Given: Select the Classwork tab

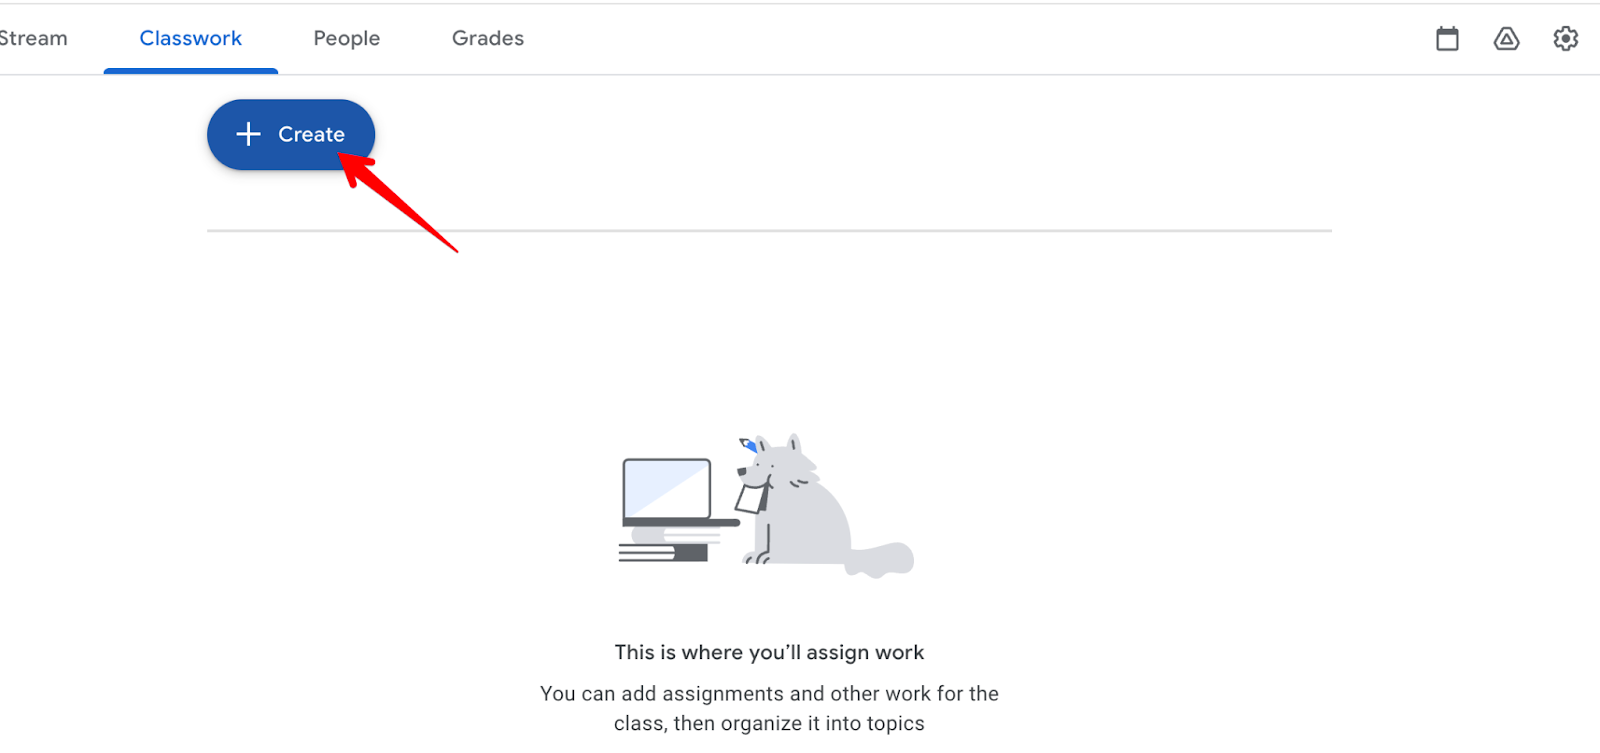Looking at the screenshot, I should [191, 38].
